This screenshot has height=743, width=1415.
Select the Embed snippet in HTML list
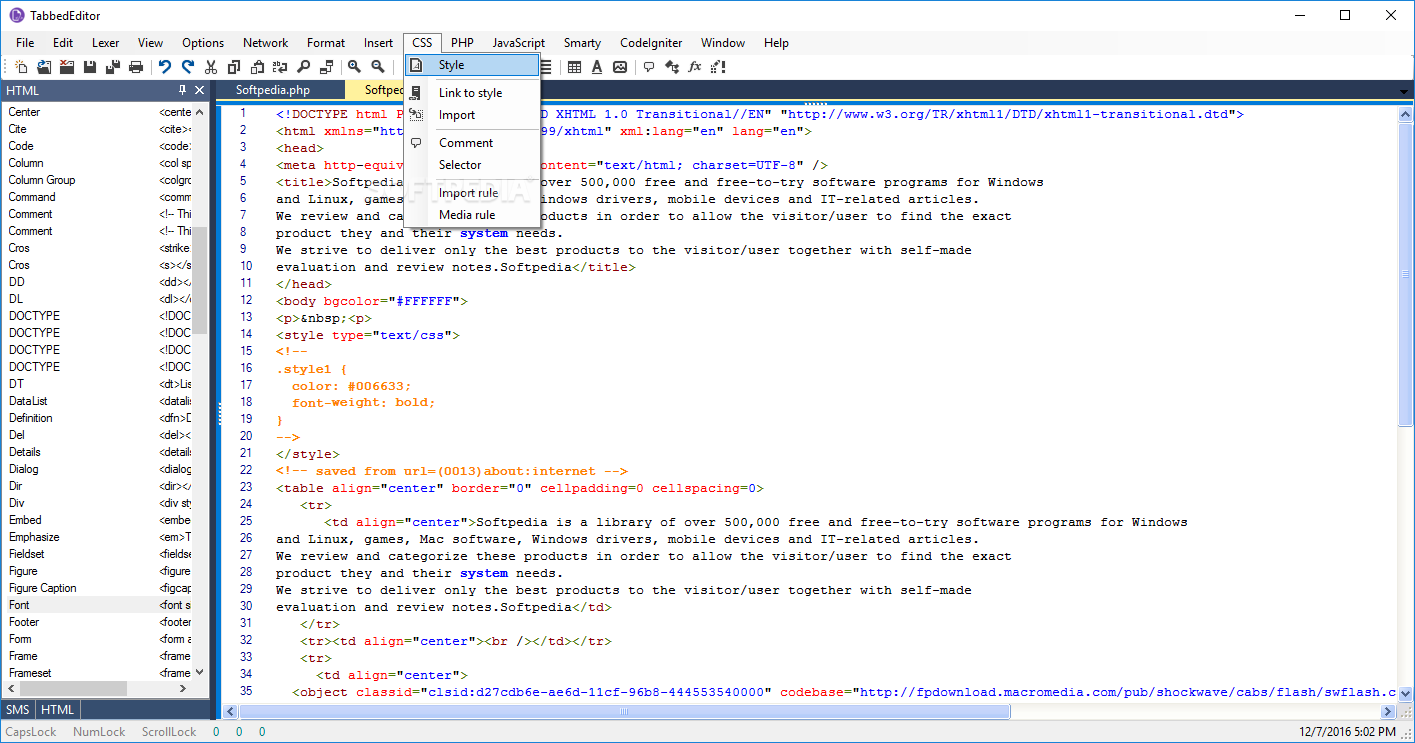point(99,520)
